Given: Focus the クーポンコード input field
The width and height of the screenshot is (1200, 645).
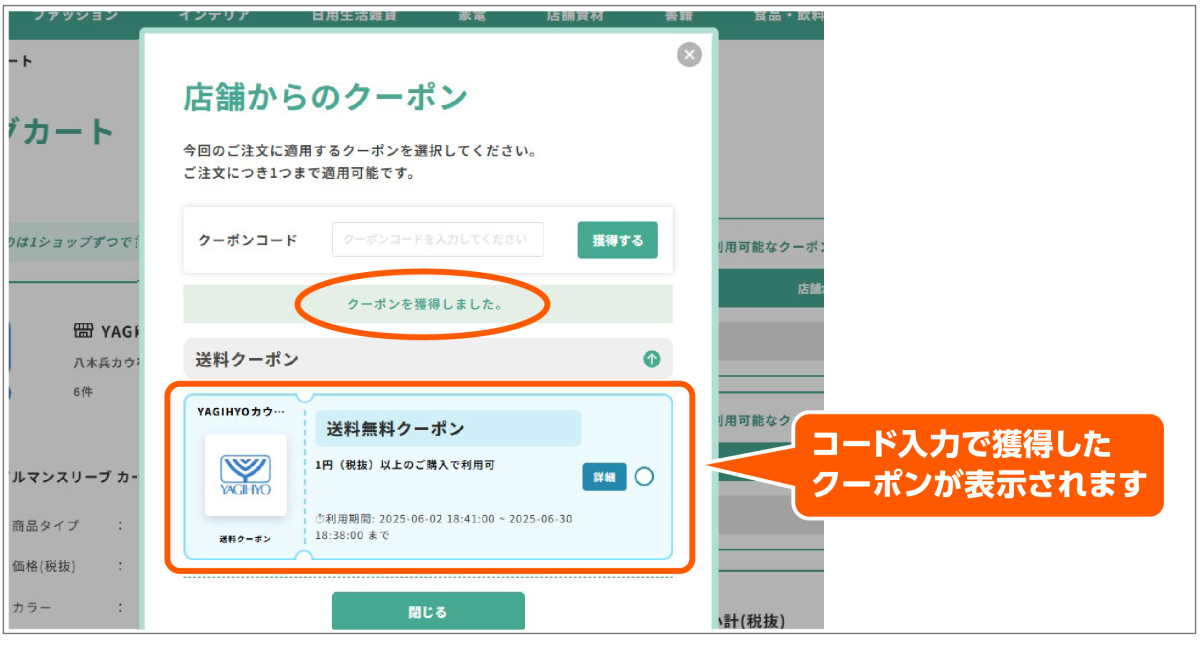Looking at the screenshot, I should coord(437,240).
